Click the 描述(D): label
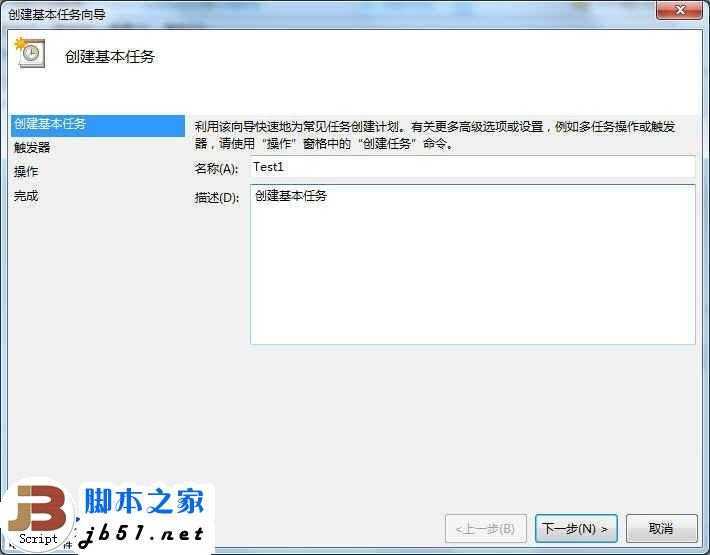Screen dimensions: 710x555 coord(216,197)
